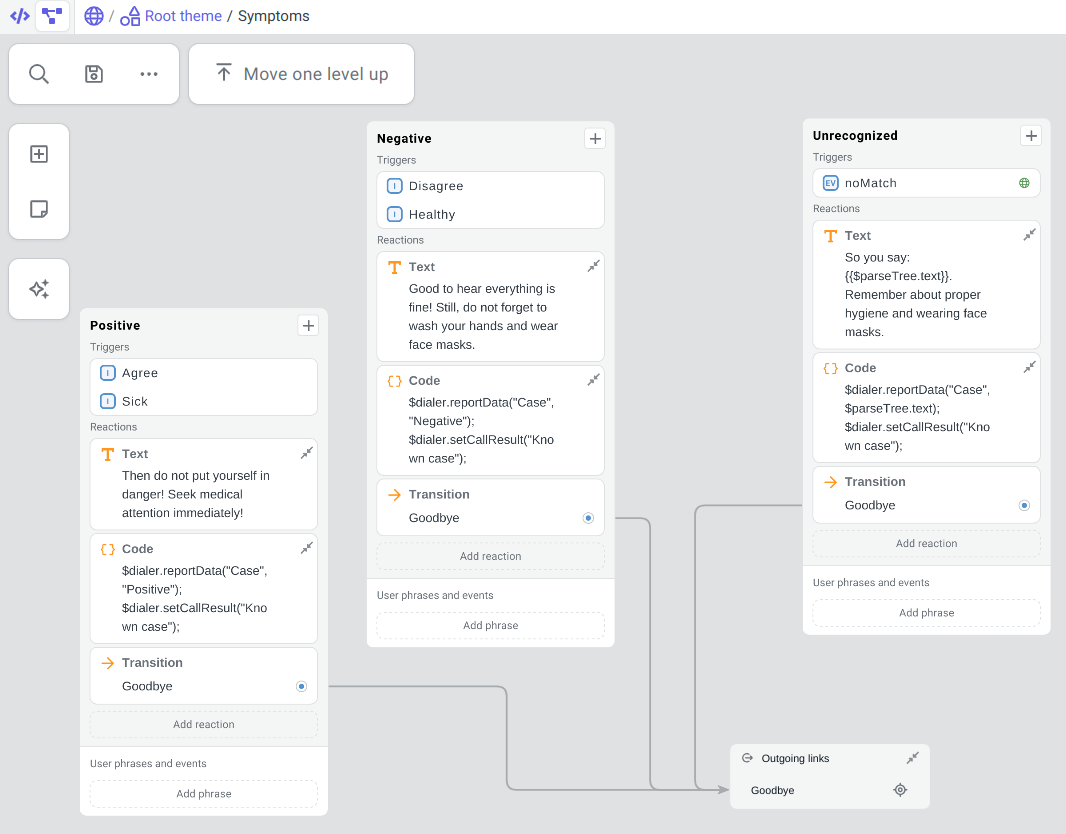Click plus button on Positive state header

[x=309, y=325]
